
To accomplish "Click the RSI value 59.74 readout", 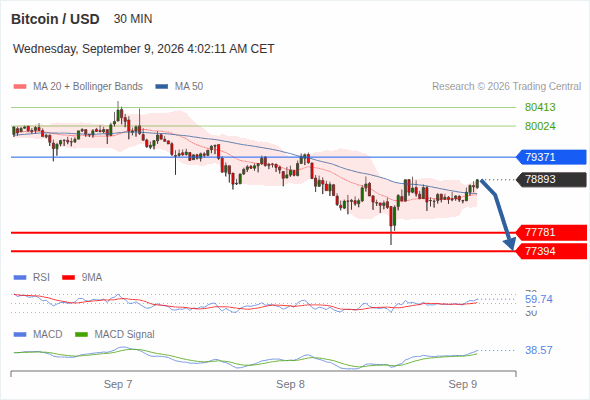I will pyautogui.click(x=539, y=300).
